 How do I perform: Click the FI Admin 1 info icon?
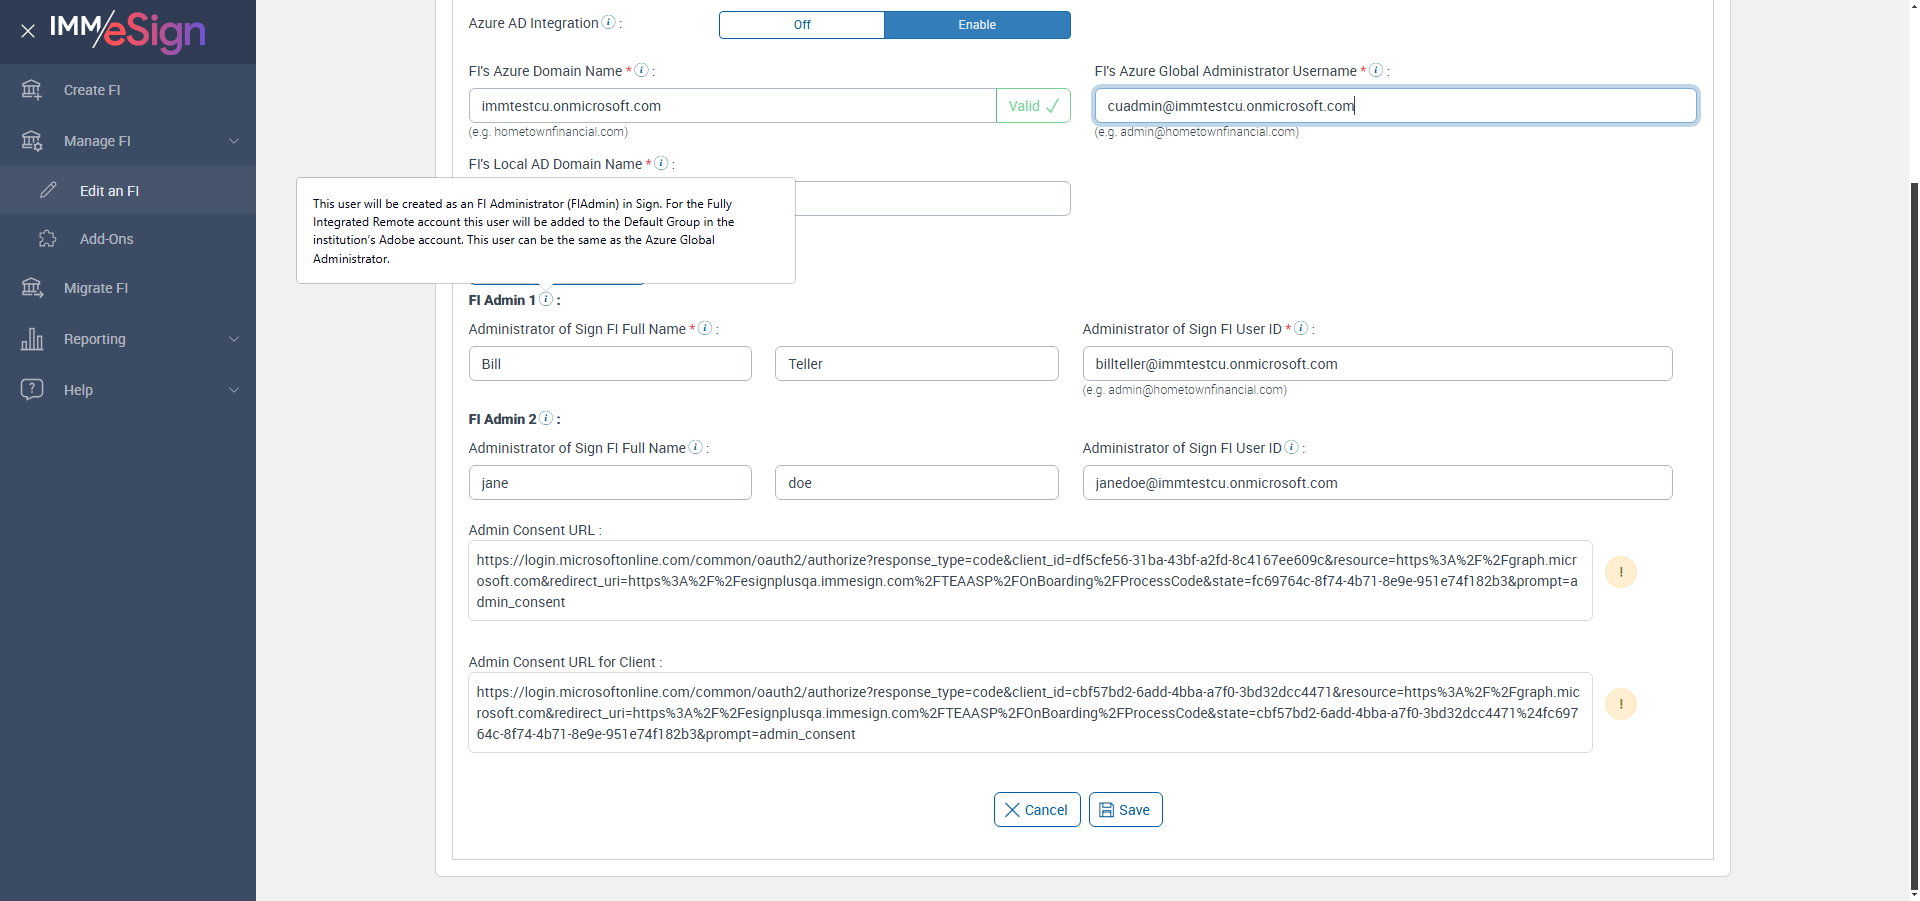546,299
